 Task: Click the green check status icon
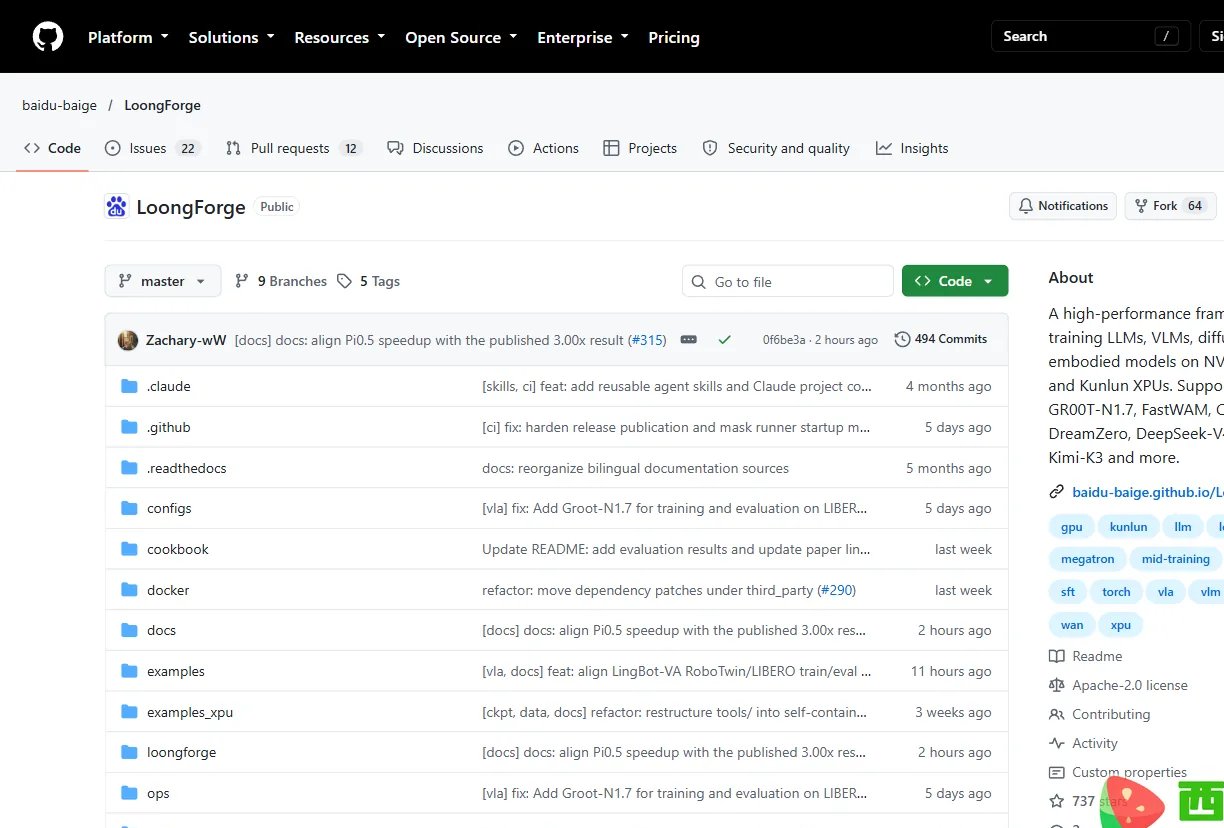pyautogui.click(x=725, y=340)
